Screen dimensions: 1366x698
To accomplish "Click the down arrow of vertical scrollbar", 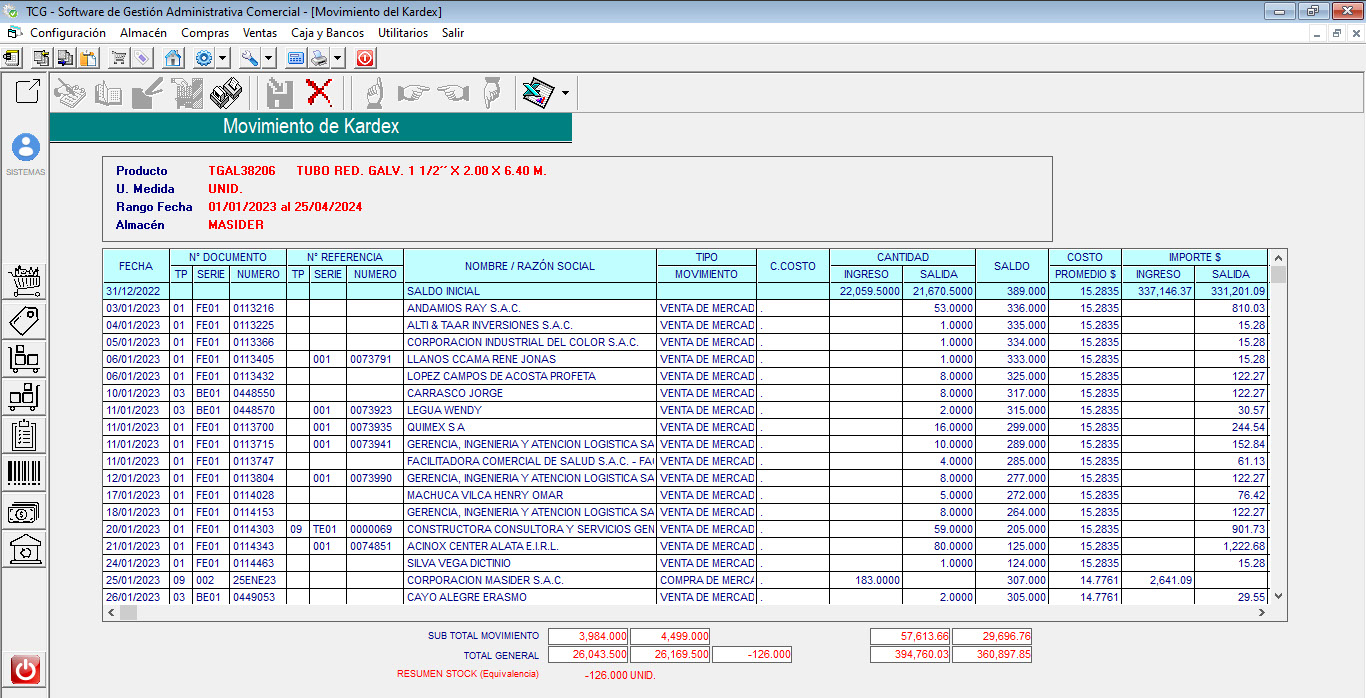I will [1278, 596].
